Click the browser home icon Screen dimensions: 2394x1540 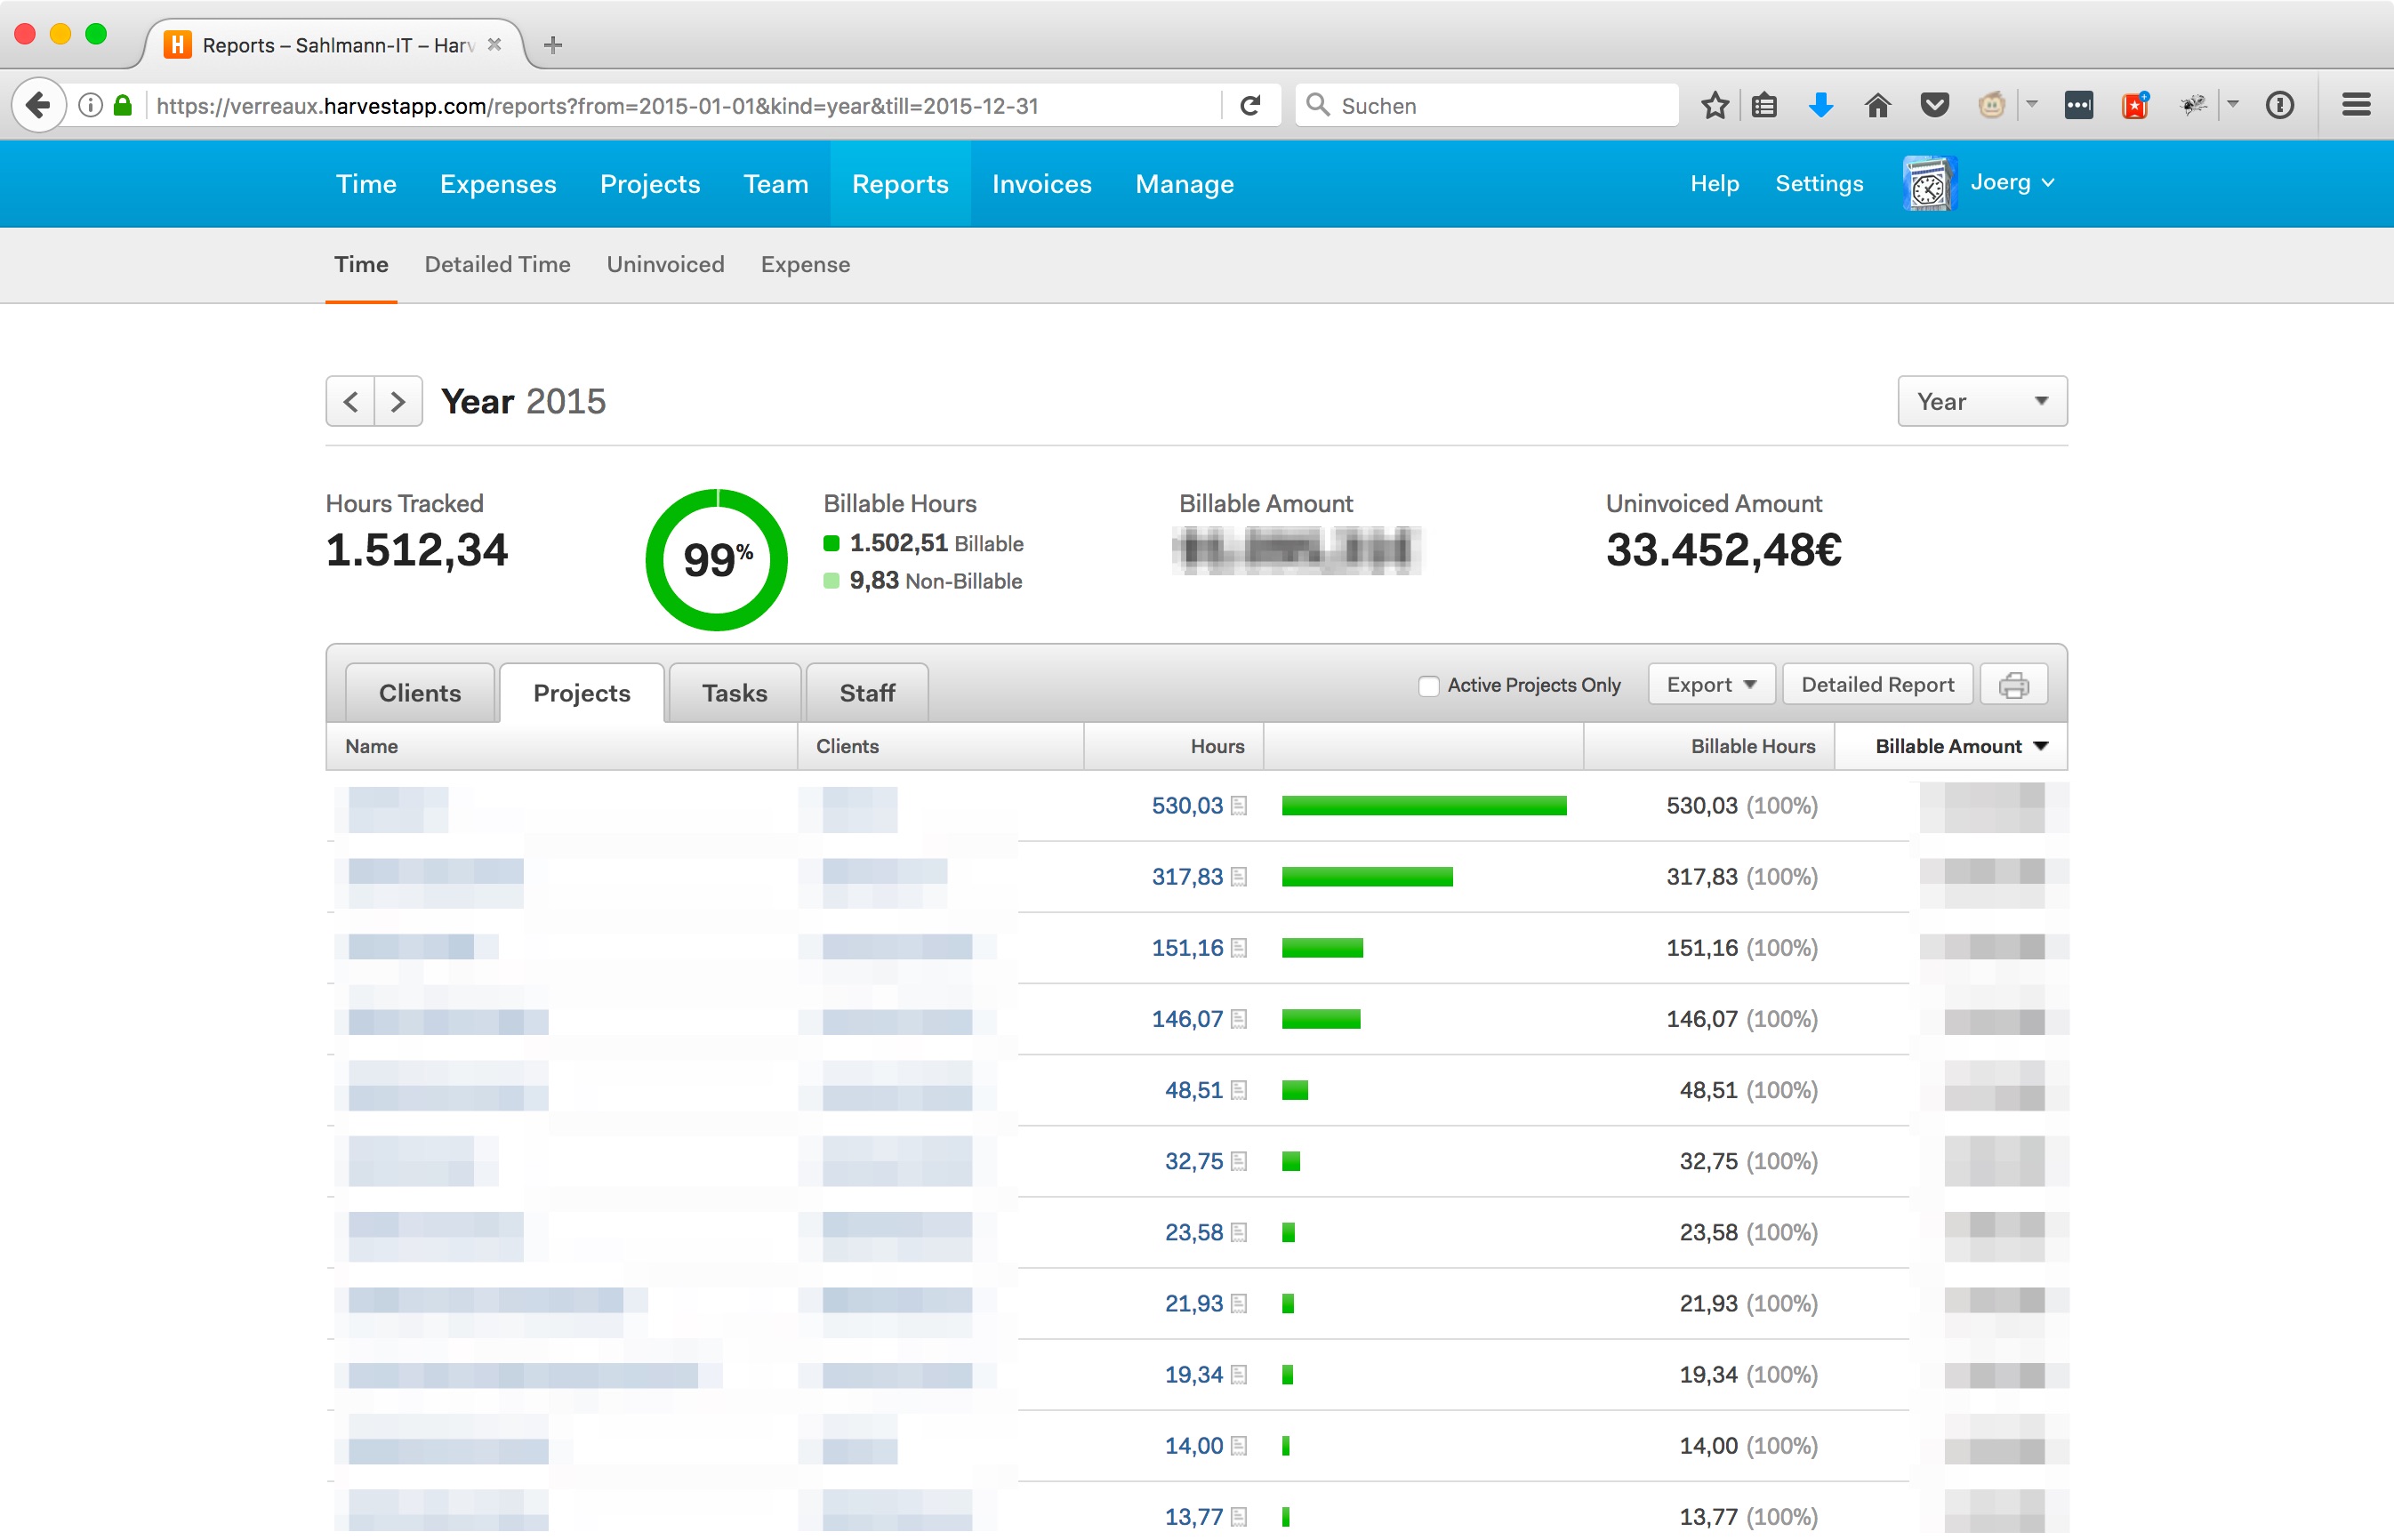point(1877,105)
